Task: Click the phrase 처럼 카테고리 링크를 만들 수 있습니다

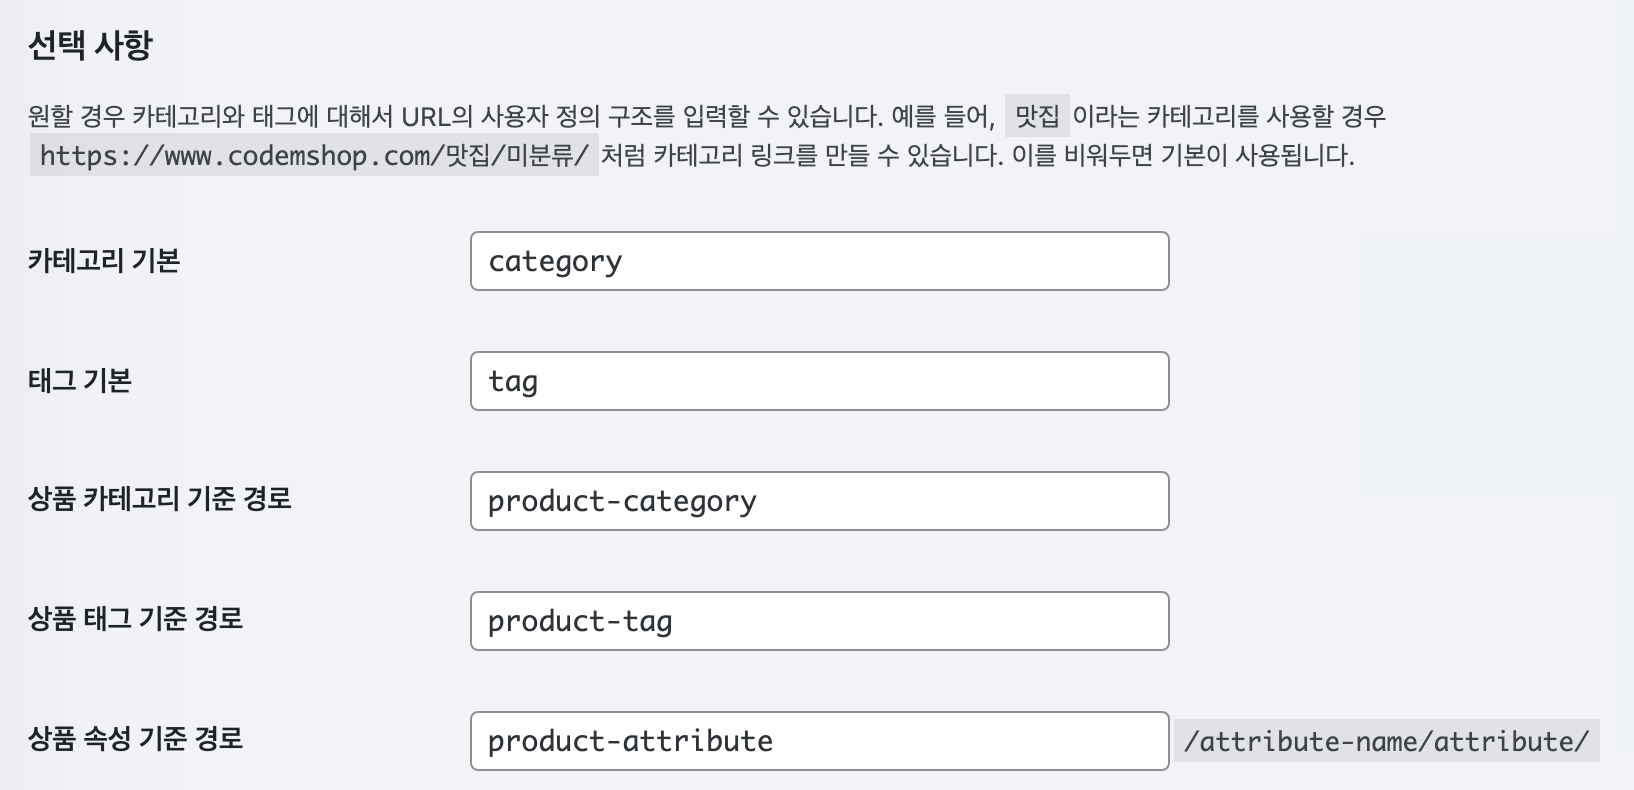Action: pyautogui.click(x=801, y=155)
